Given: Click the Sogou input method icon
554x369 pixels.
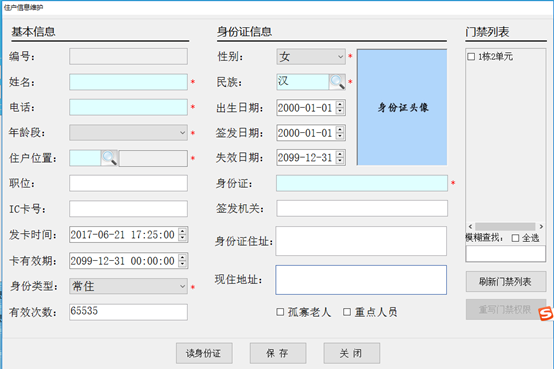Looking at the screenshot, I should [x=546, y=314].
